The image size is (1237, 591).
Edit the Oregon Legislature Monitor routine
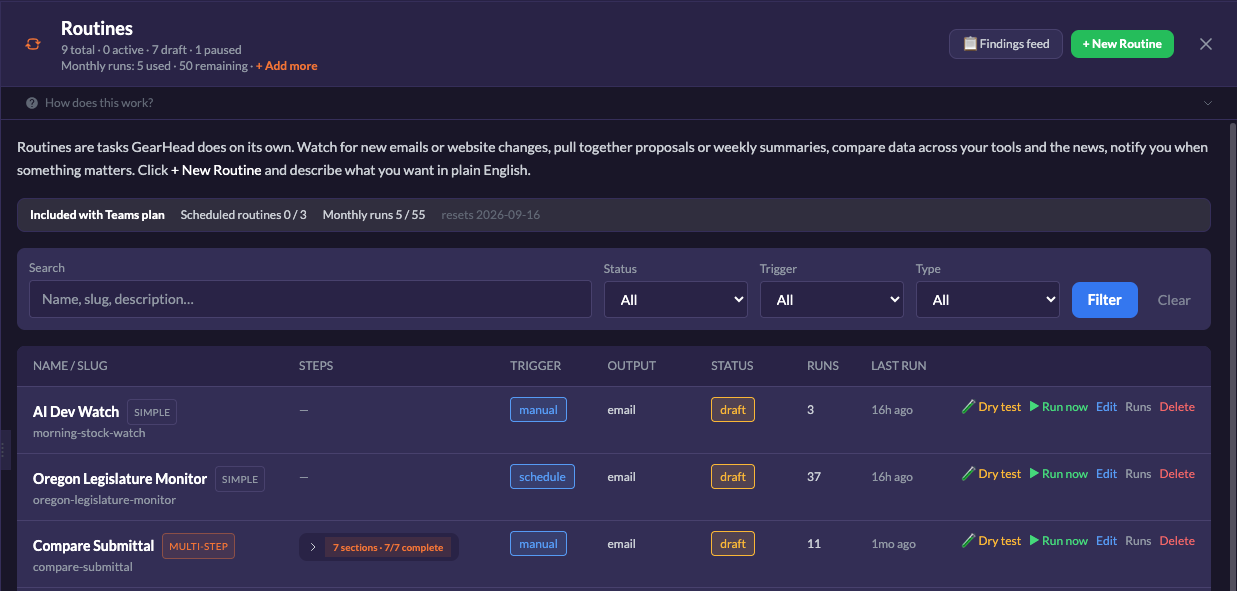(1106, 474)
